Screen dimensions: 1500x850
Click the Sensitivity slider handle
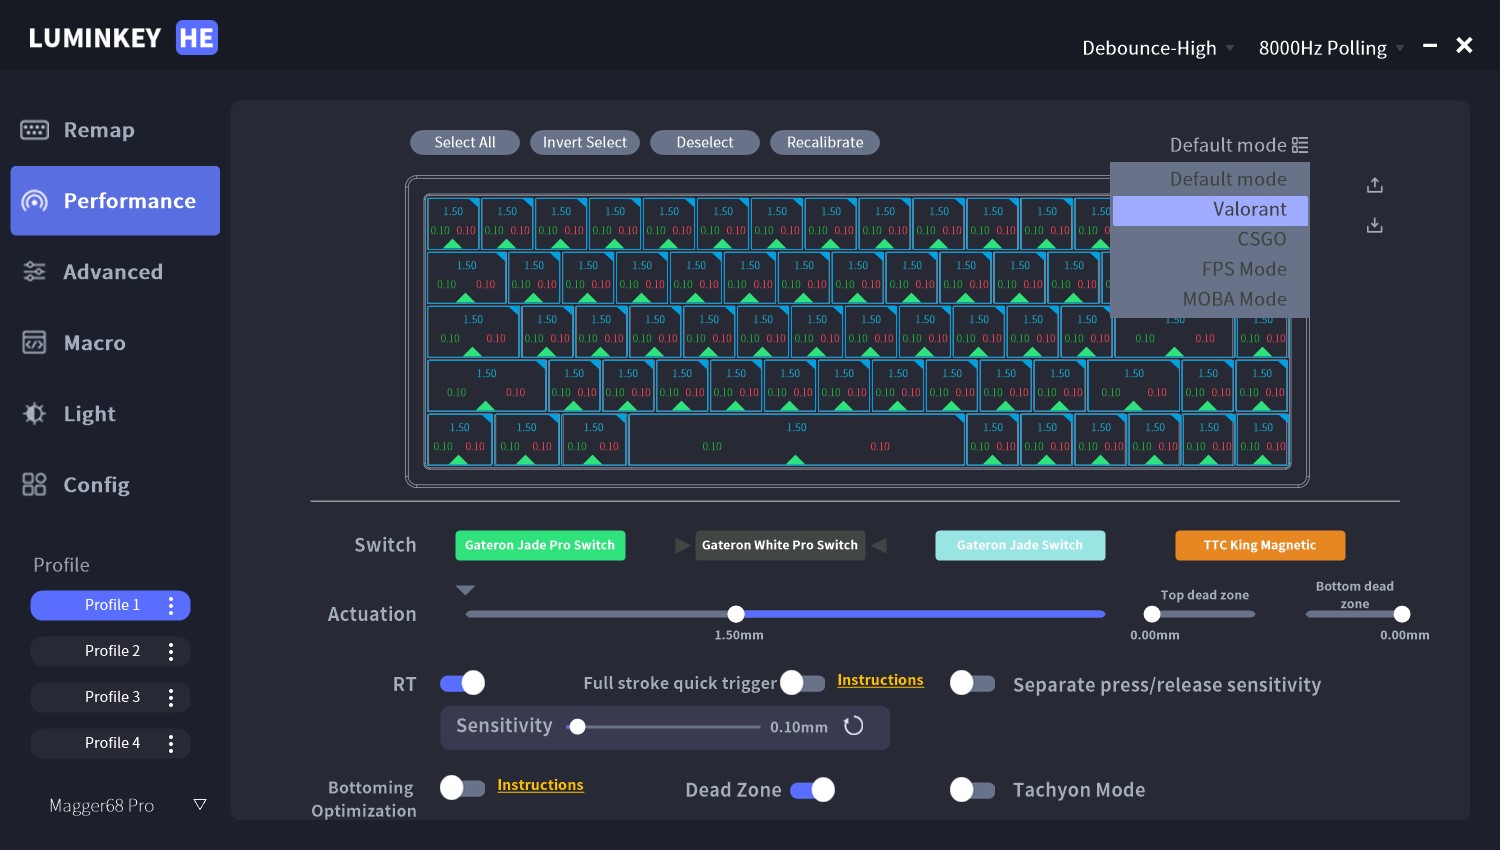(577, 727)
